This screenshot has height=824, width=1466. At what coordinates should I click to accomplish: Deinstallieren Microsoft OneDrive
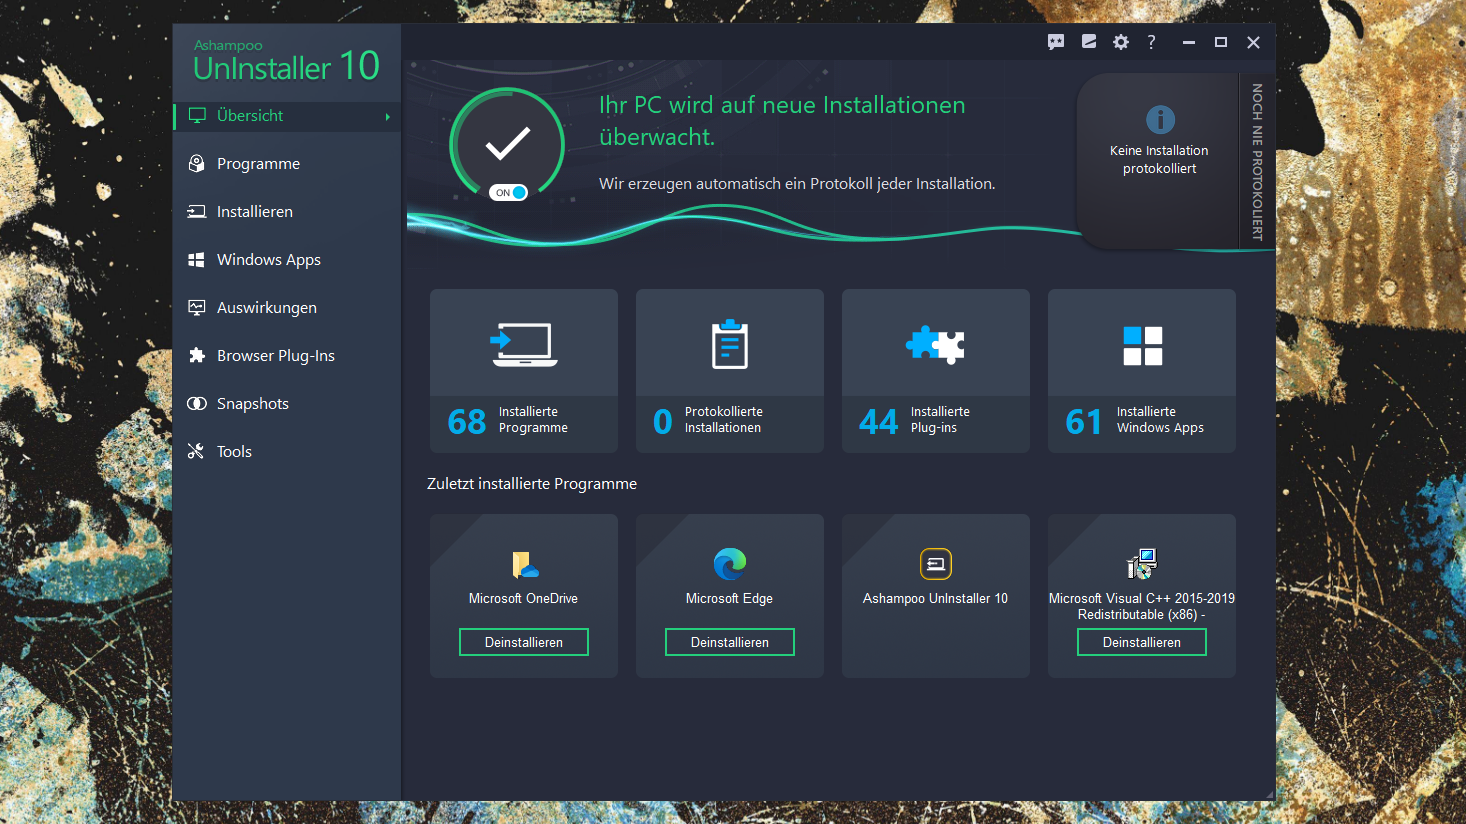coord(524,642)
